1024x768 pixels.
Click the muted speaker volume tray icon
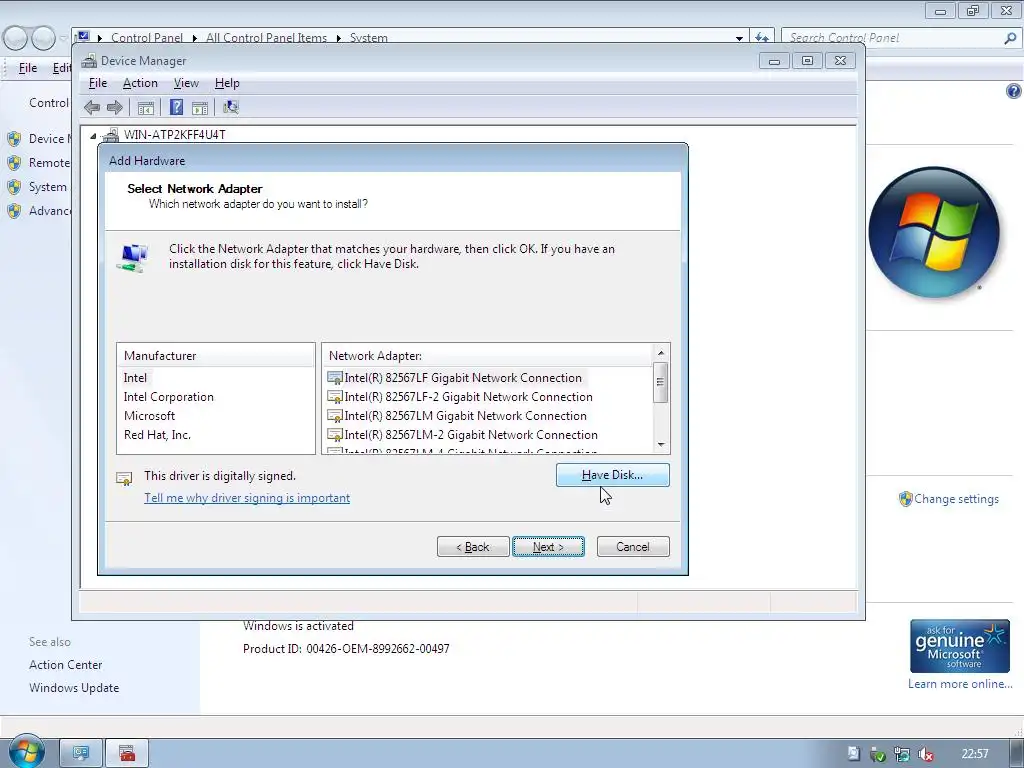(x=925, y=754)
